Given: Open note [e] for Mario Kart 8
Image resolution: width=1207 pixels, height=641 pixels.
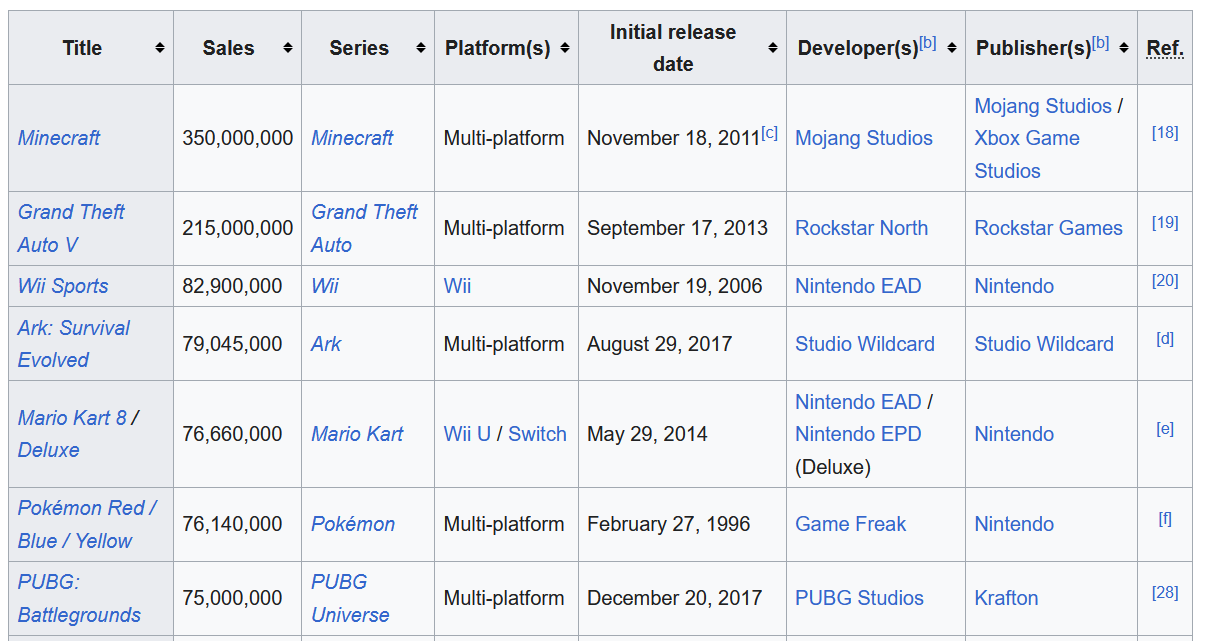Looking at the screenshot, I should [x=1165, y=428].
